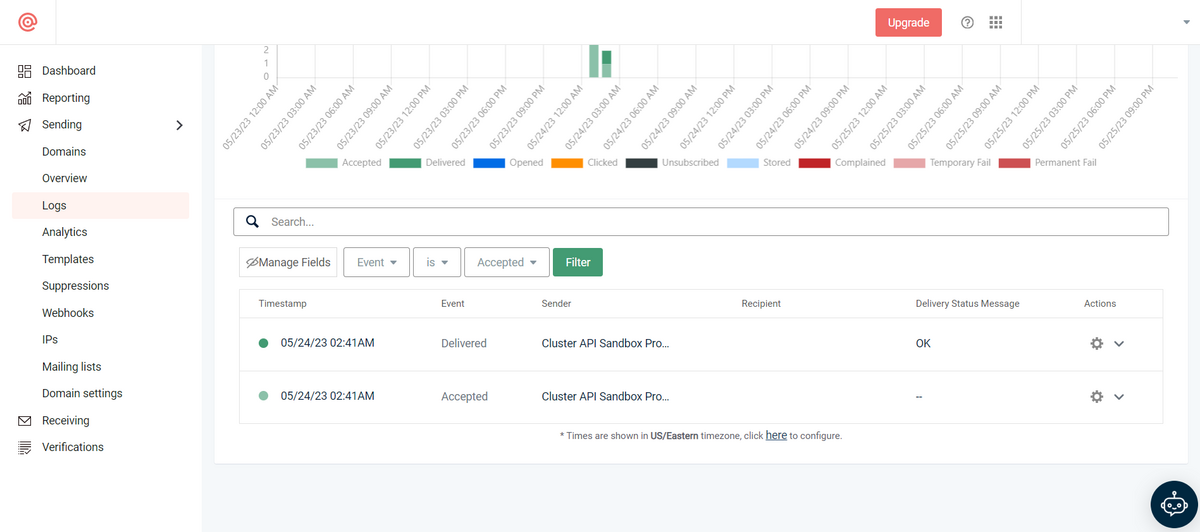
Task: Toggle the Complained legend series
Action: tap(842, 162)
